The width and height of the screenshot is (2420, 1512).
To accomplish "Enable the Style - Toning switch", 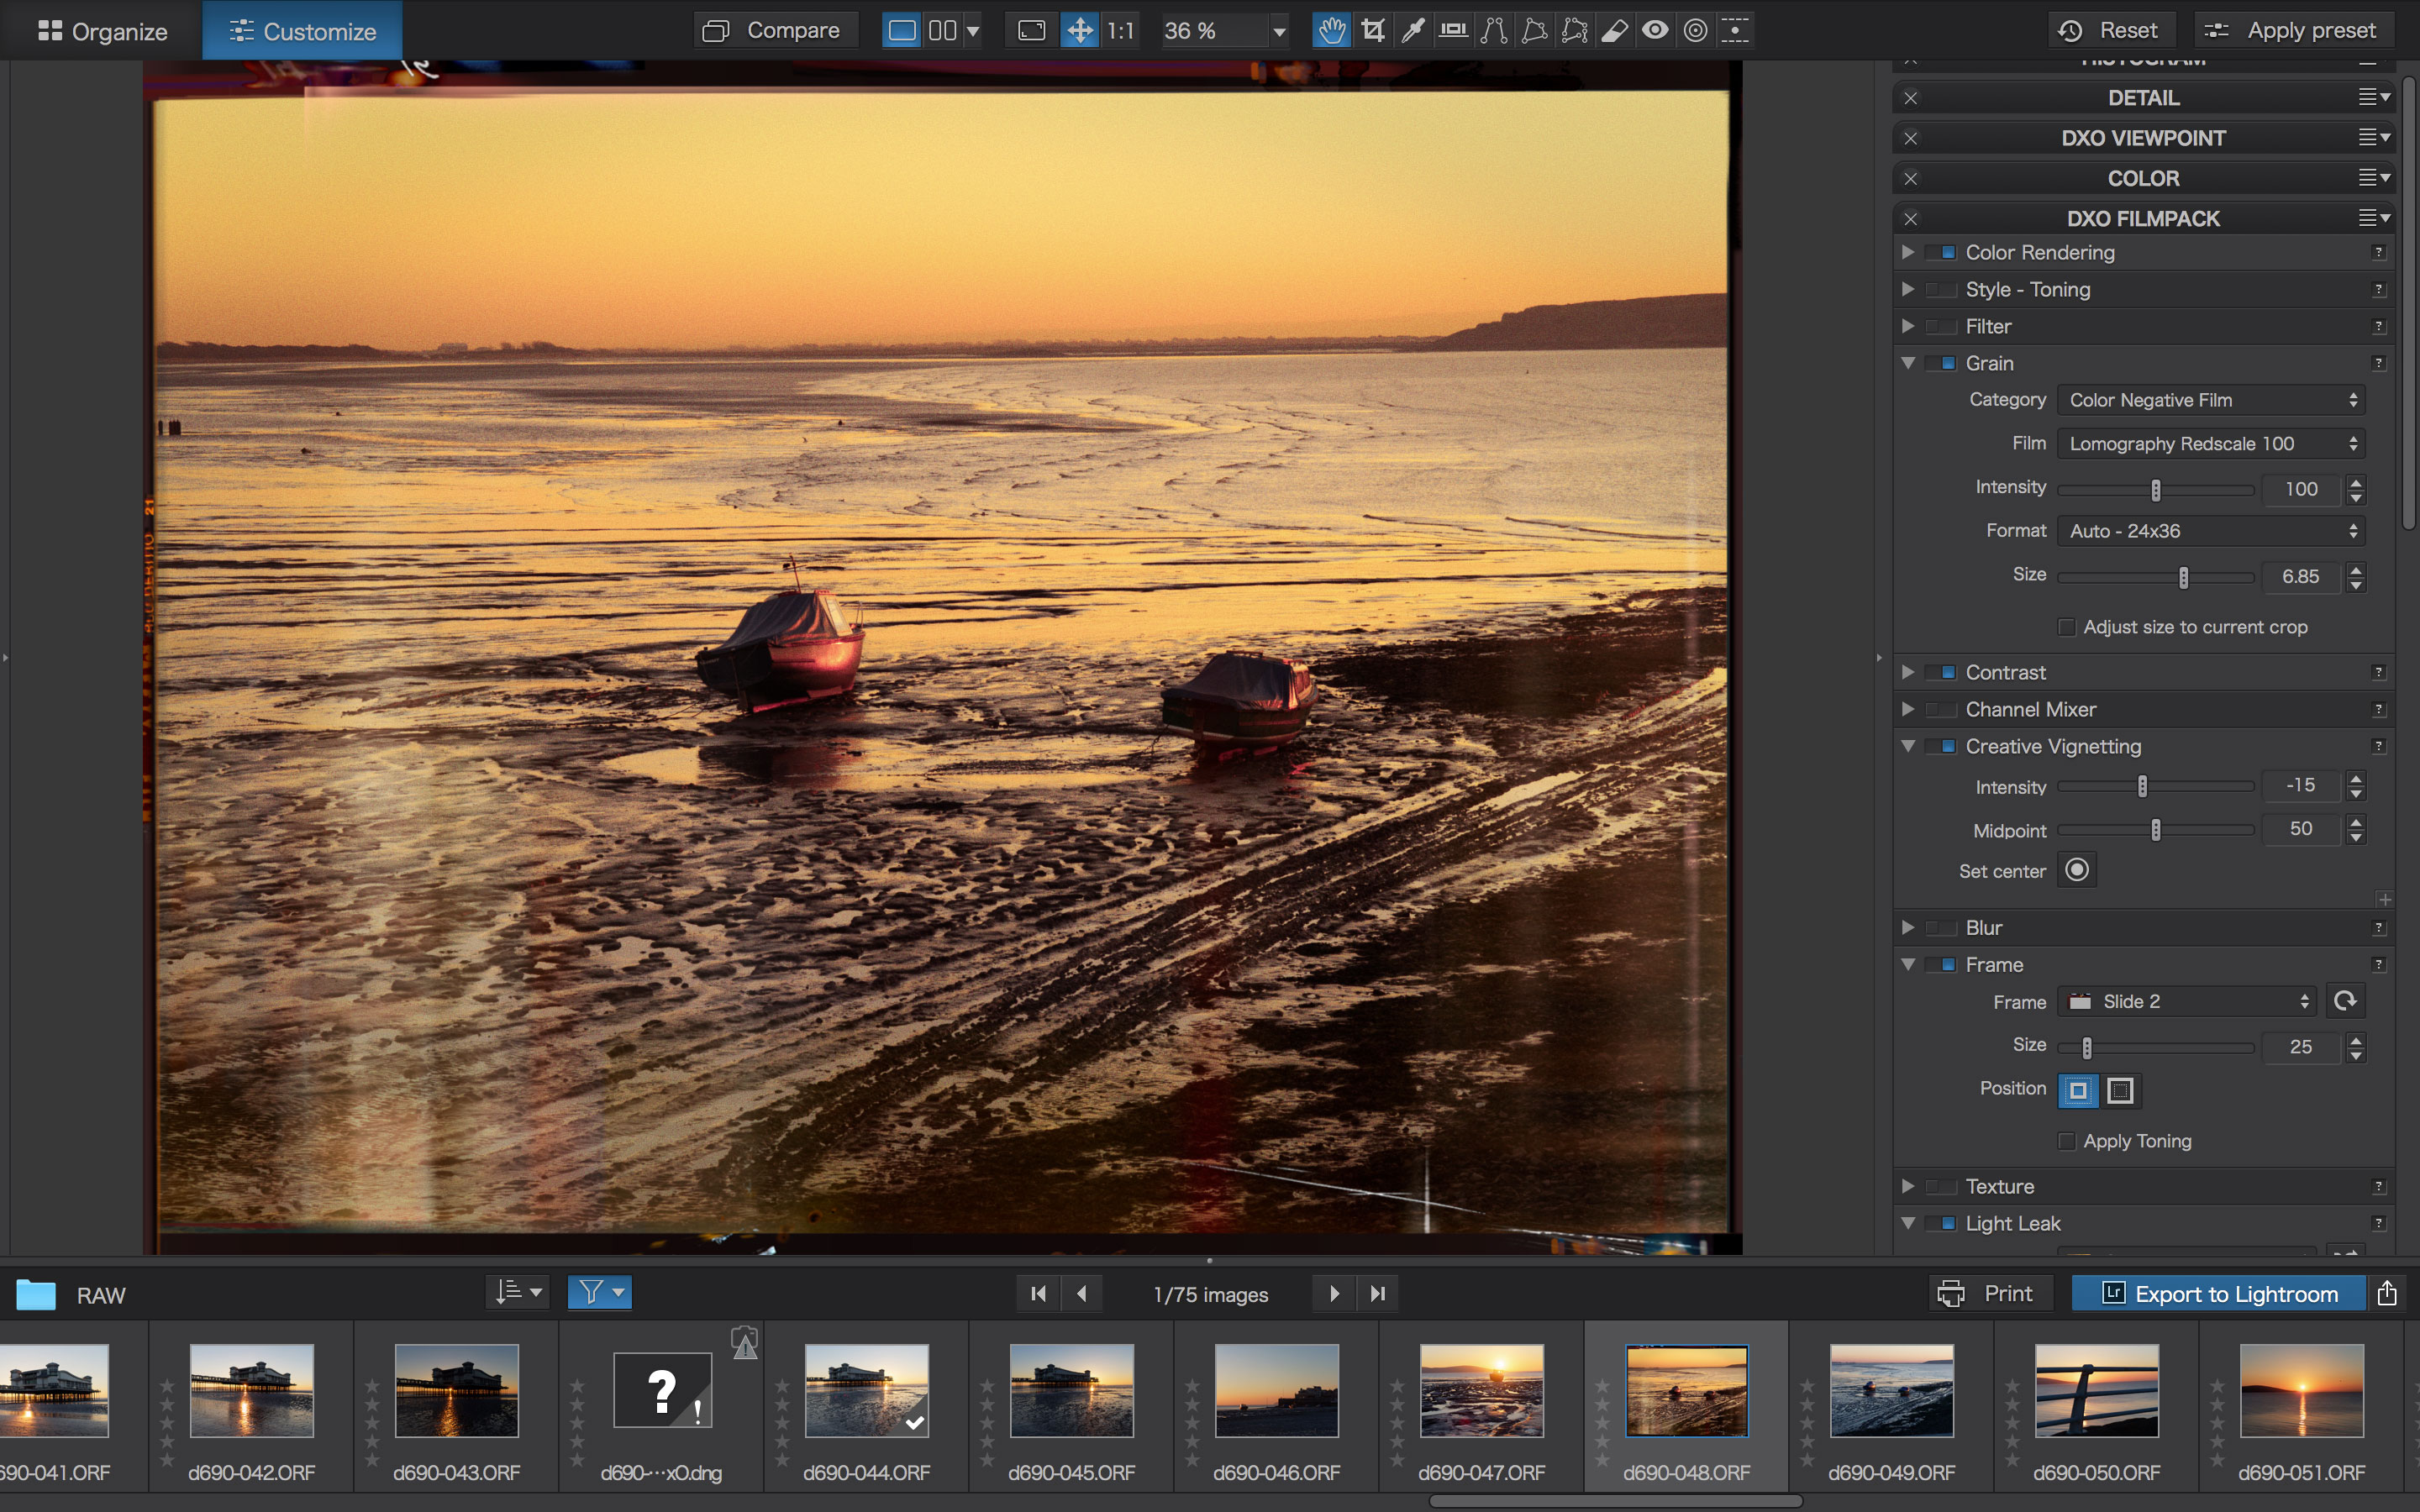I will 1941,289.
